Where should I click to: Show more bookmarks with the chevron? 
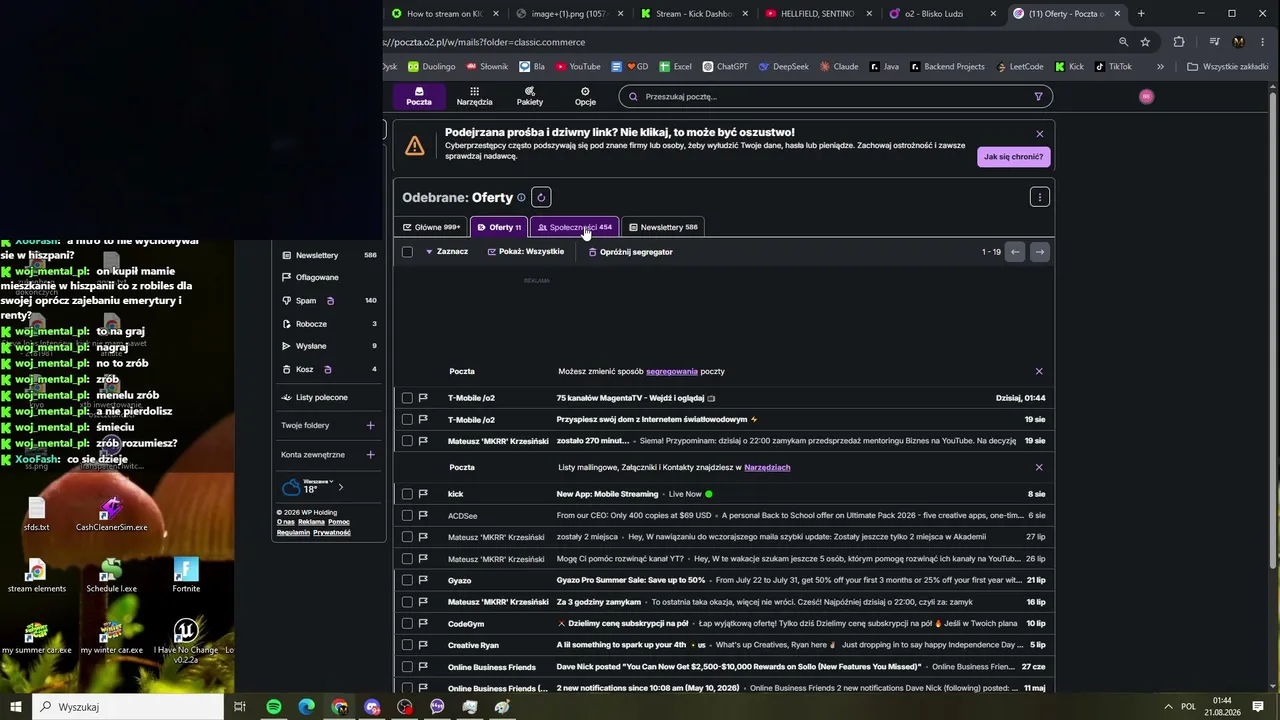pos(1160,67)
